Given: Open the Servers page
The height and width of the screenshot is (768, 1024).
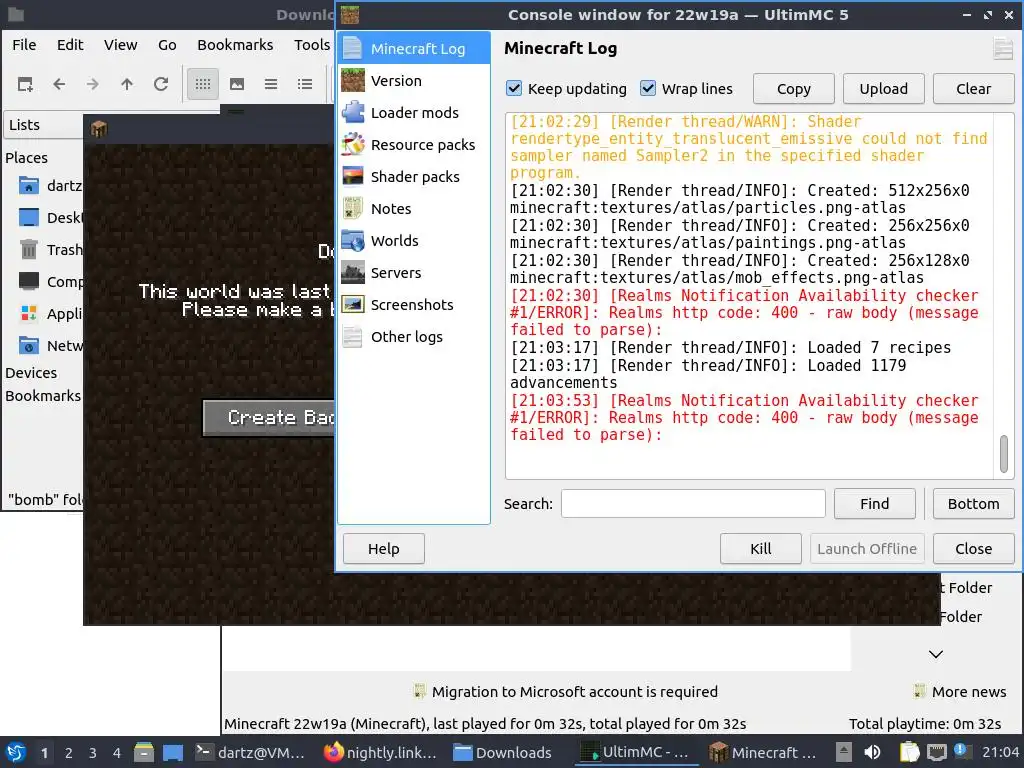Looking at the screenshot, I should (x=413, y=273).
